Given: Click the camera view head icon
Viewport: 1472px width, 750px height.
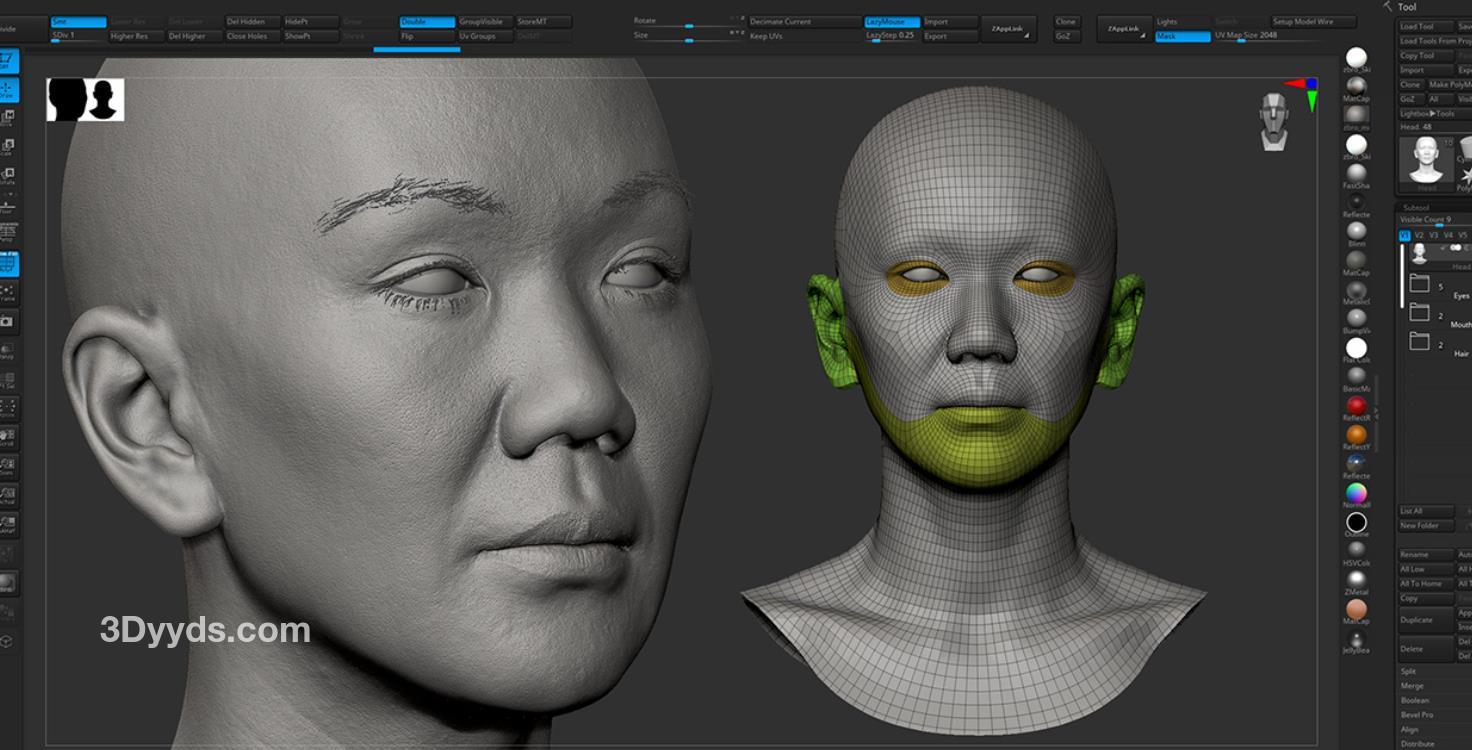Looking at the screenshot, I should pos(1273,121).
